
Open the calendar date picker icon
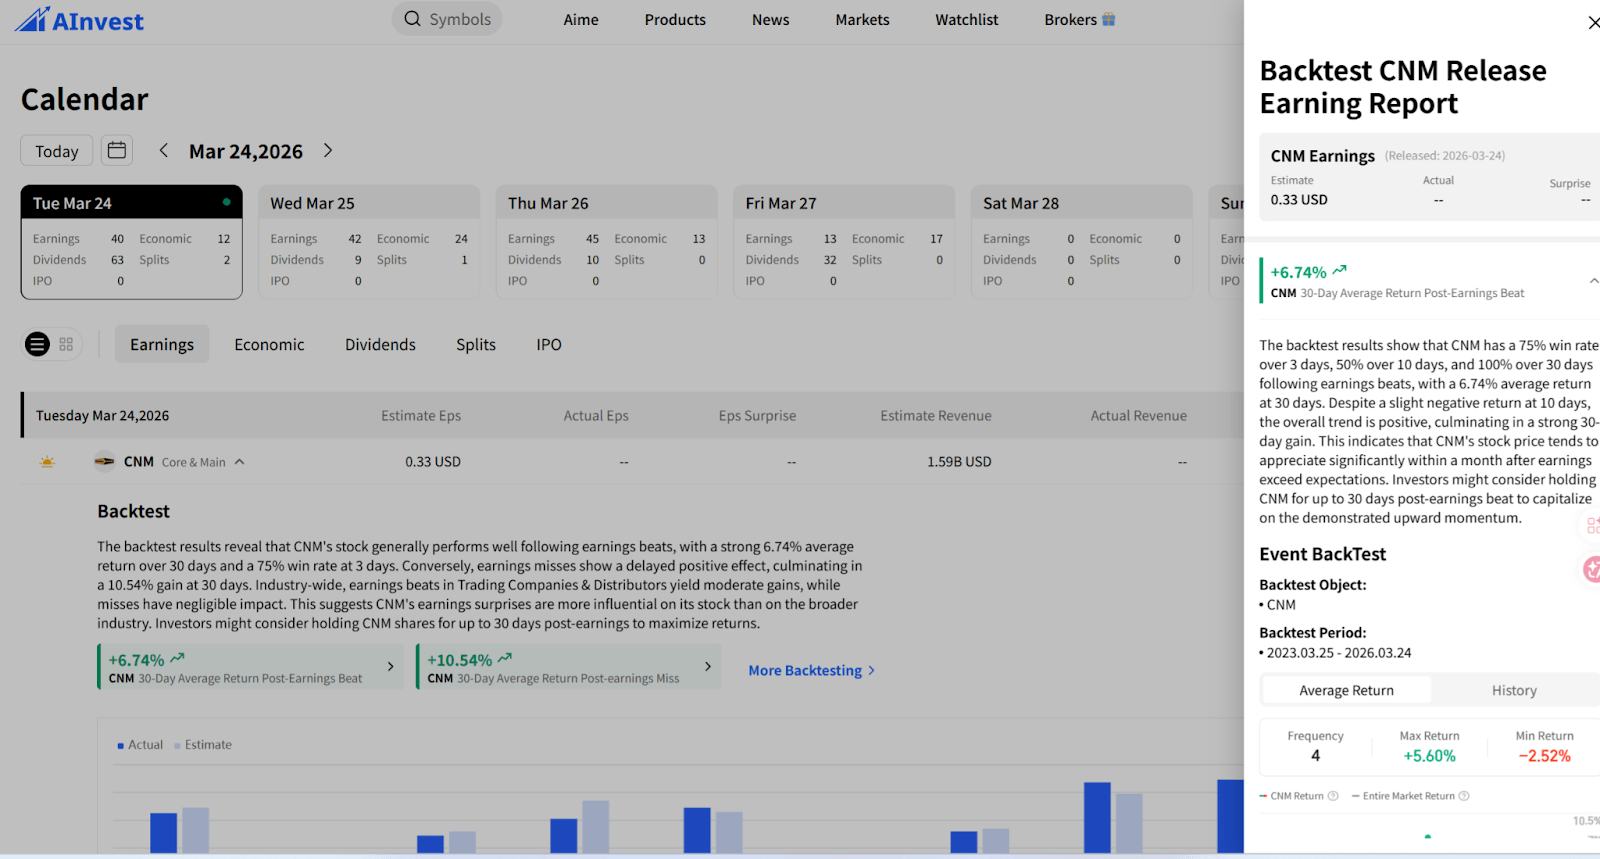click(117, 151)
